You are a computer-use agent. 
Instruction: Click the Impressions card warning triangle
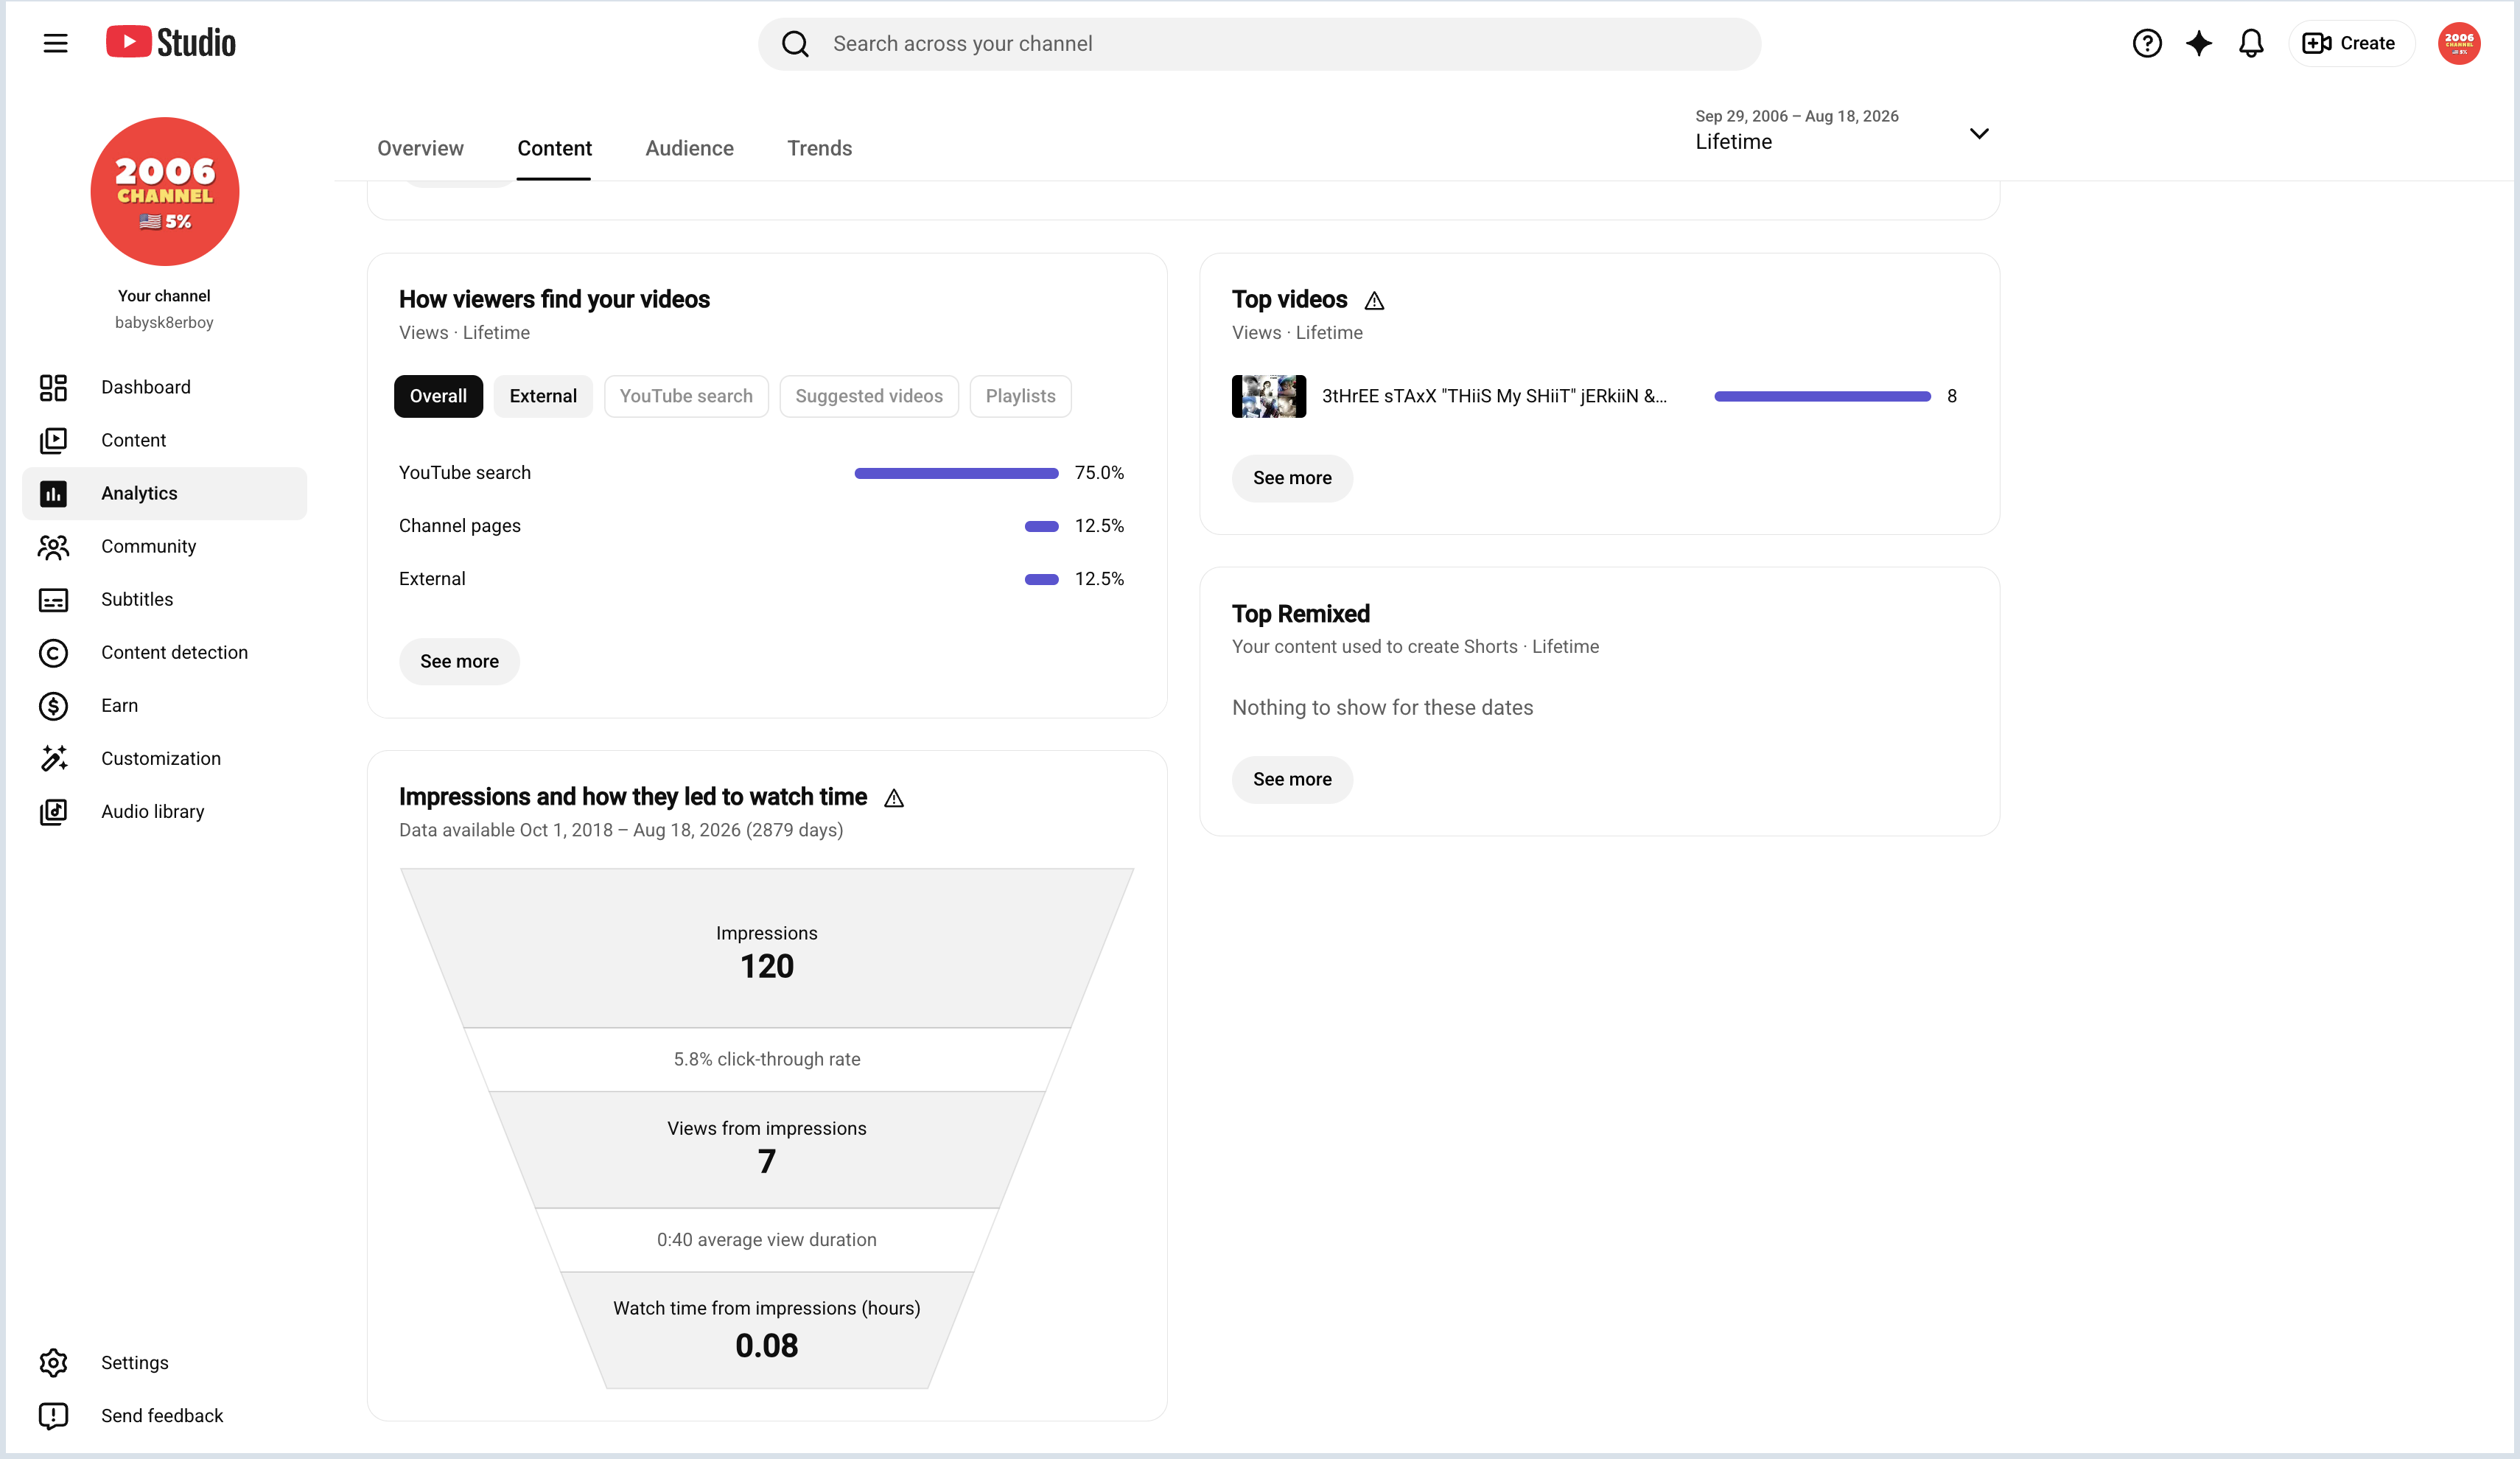click(894, 797)
